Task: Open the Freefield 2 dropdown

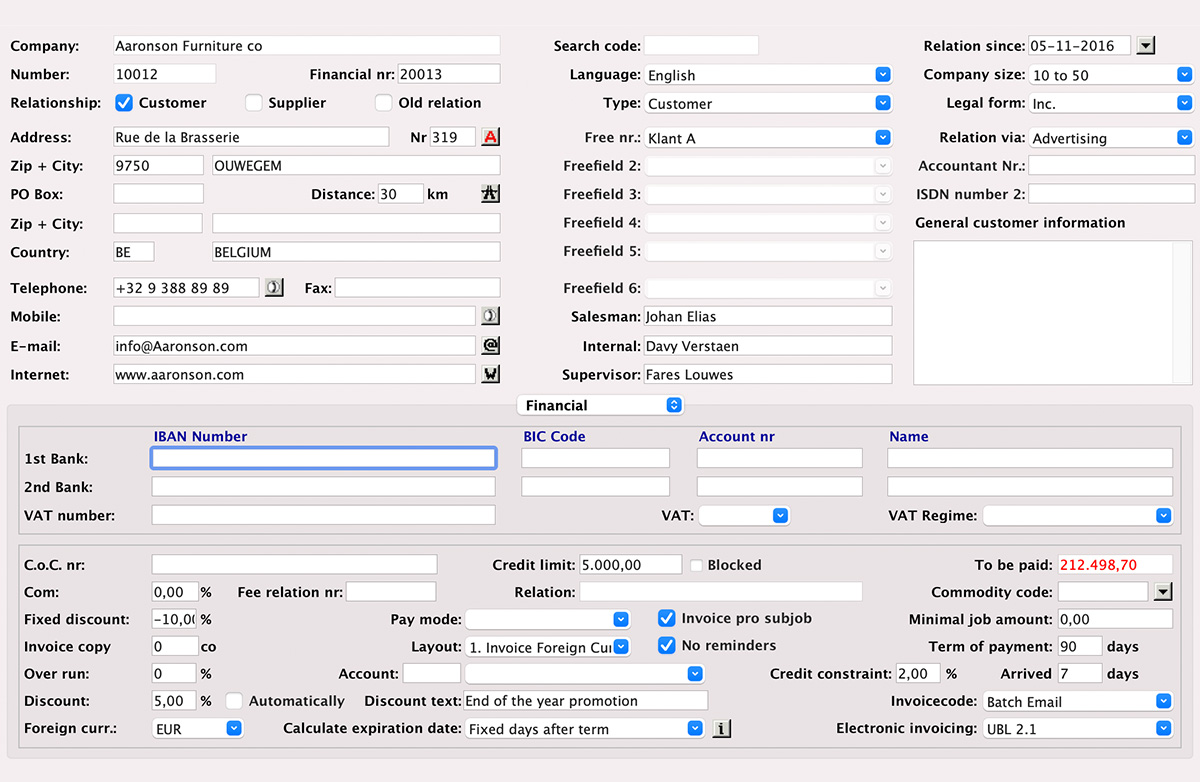Action: coord(768,166)
